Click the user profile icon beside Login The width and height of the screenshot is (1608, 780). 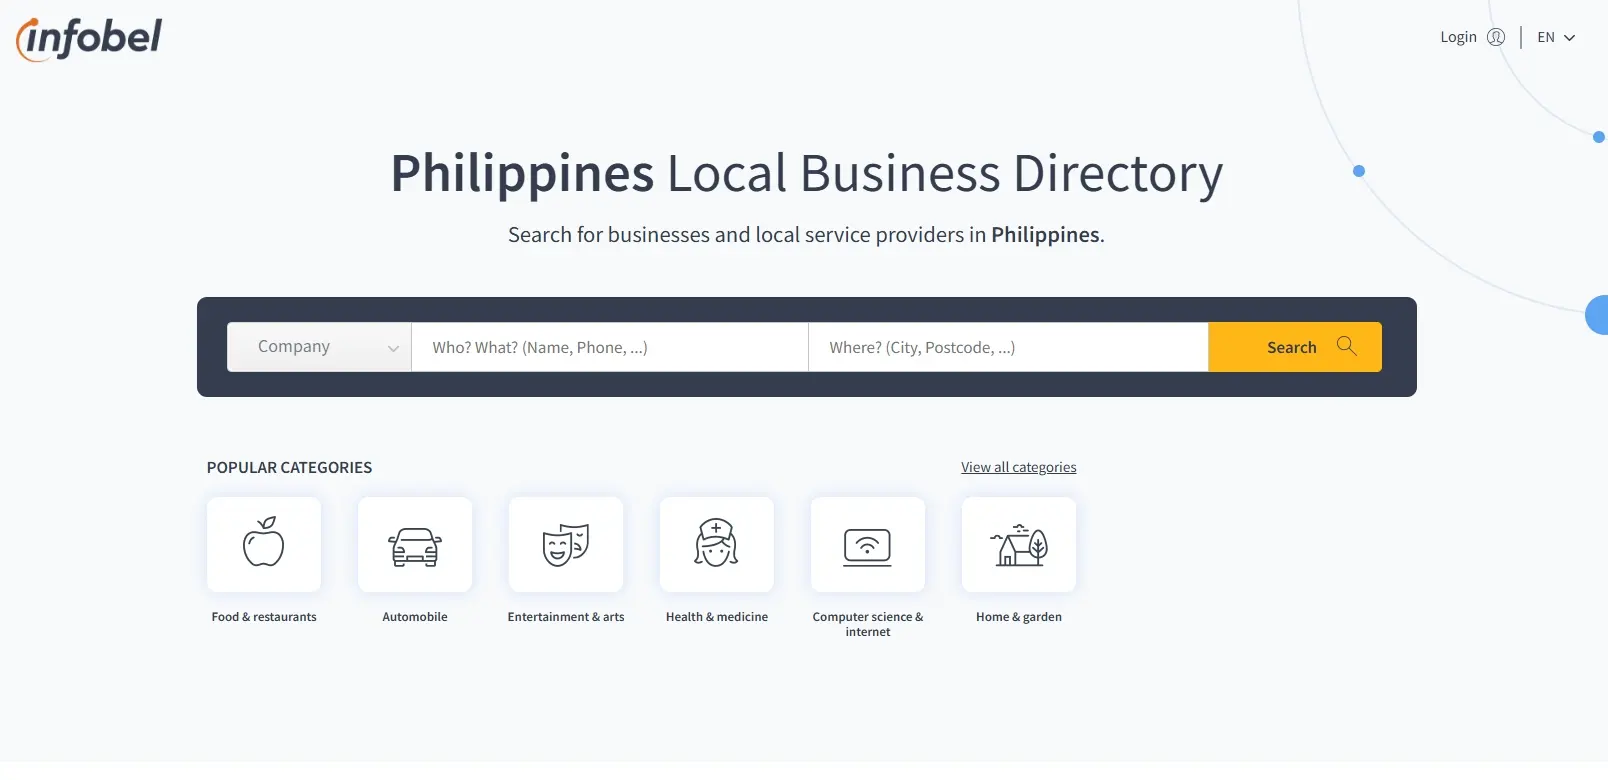(1496, 37)
